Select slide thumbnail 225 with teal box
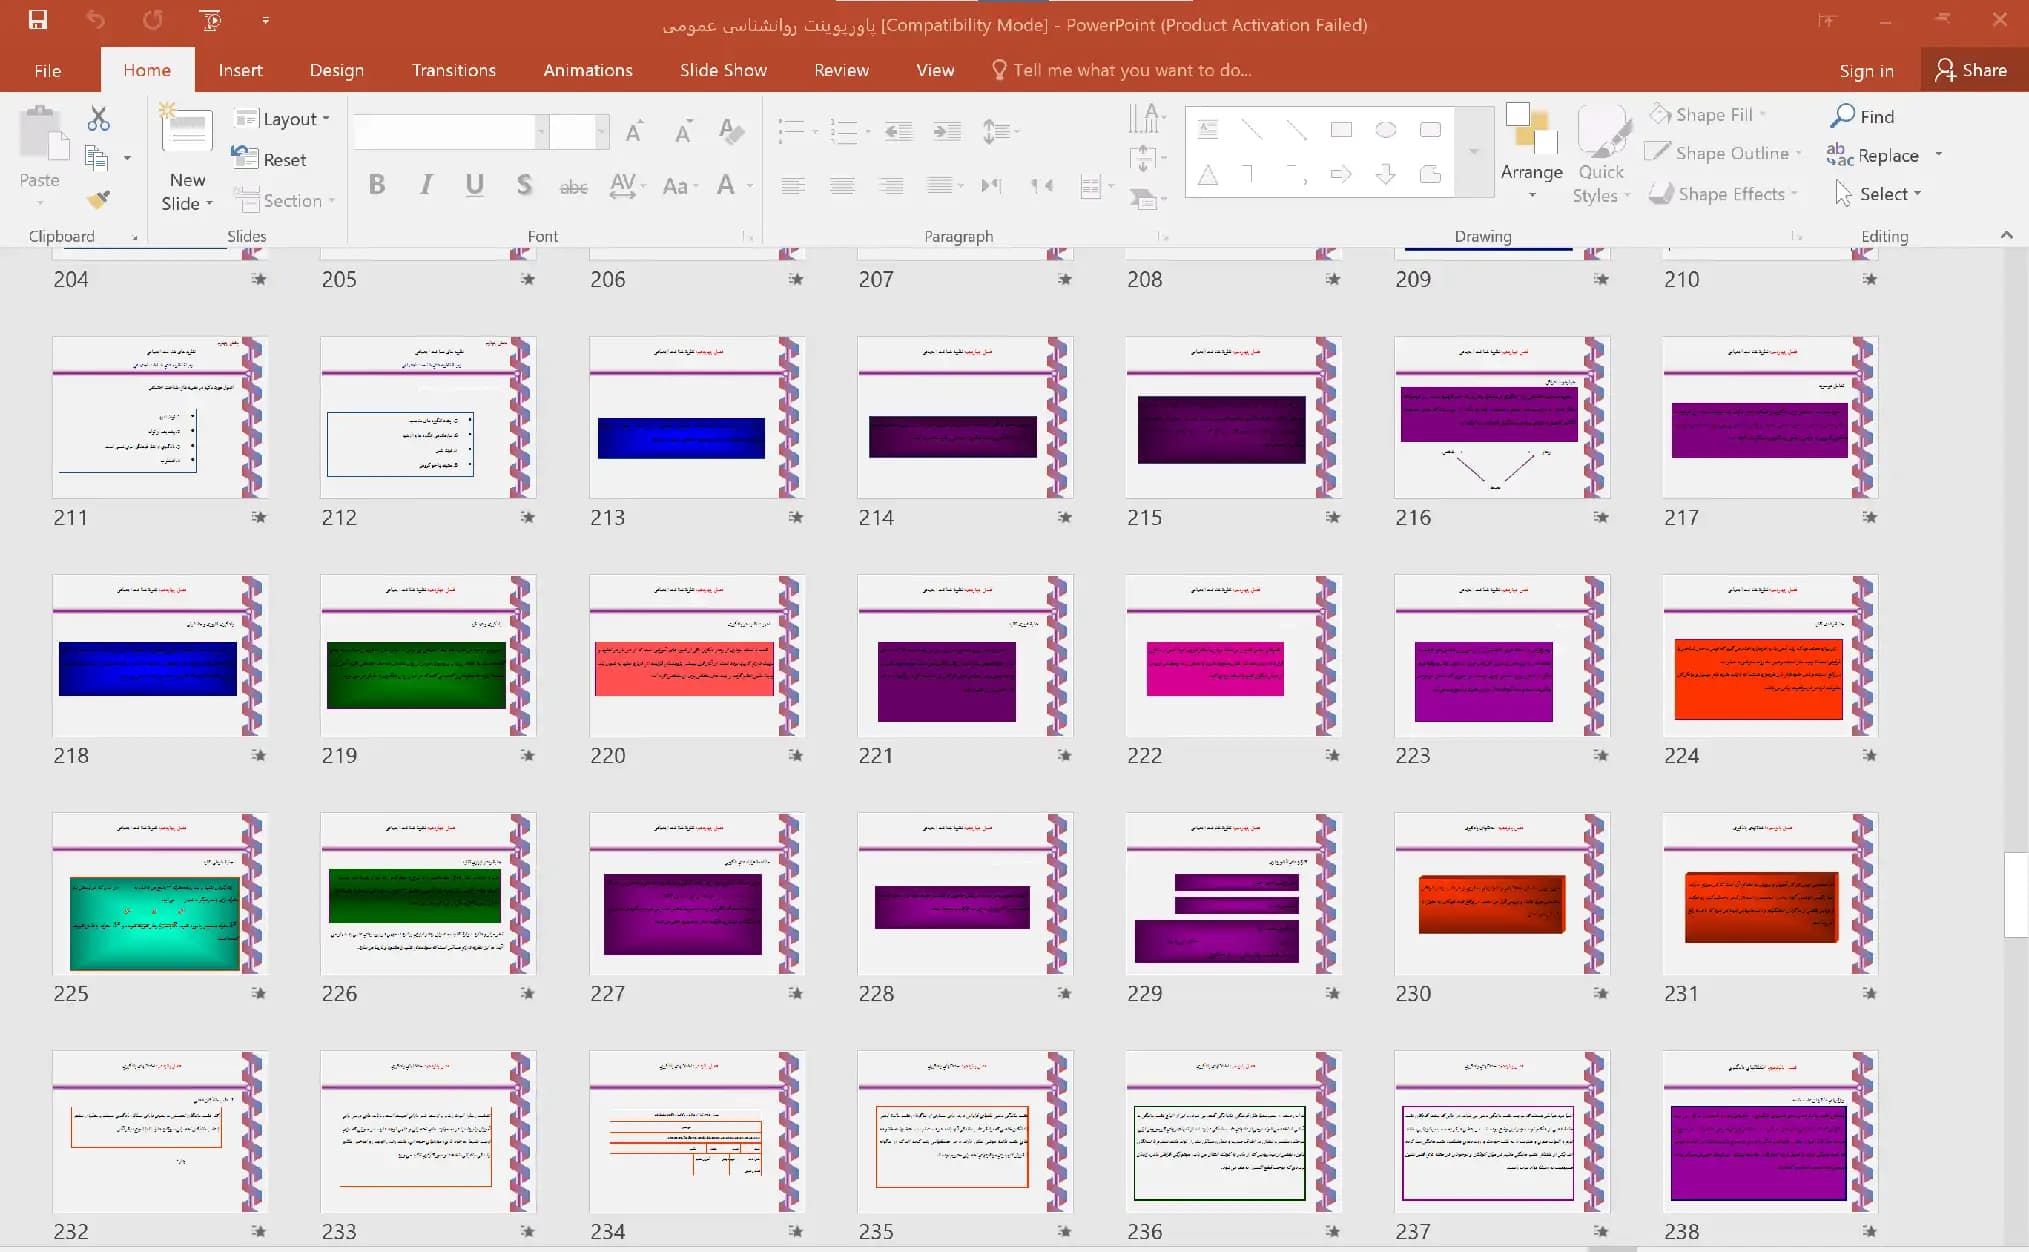The image size is (2029, 1252). [159, 892]
